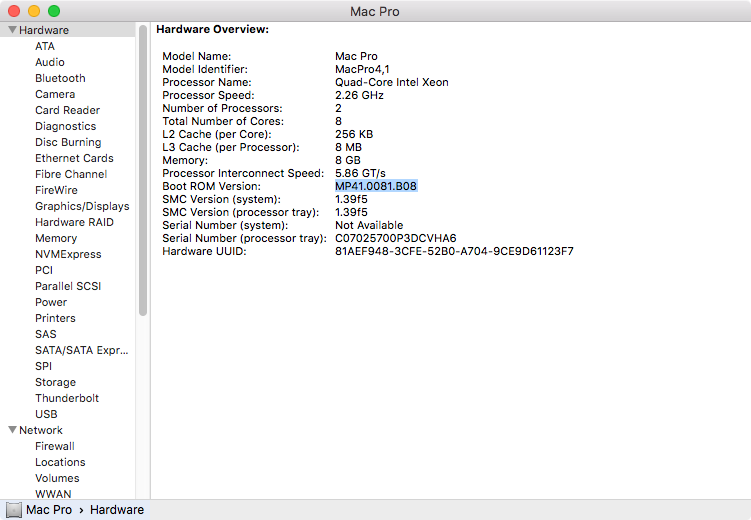
Task: Close the Mac Pro window
Action: pos(14,11)
